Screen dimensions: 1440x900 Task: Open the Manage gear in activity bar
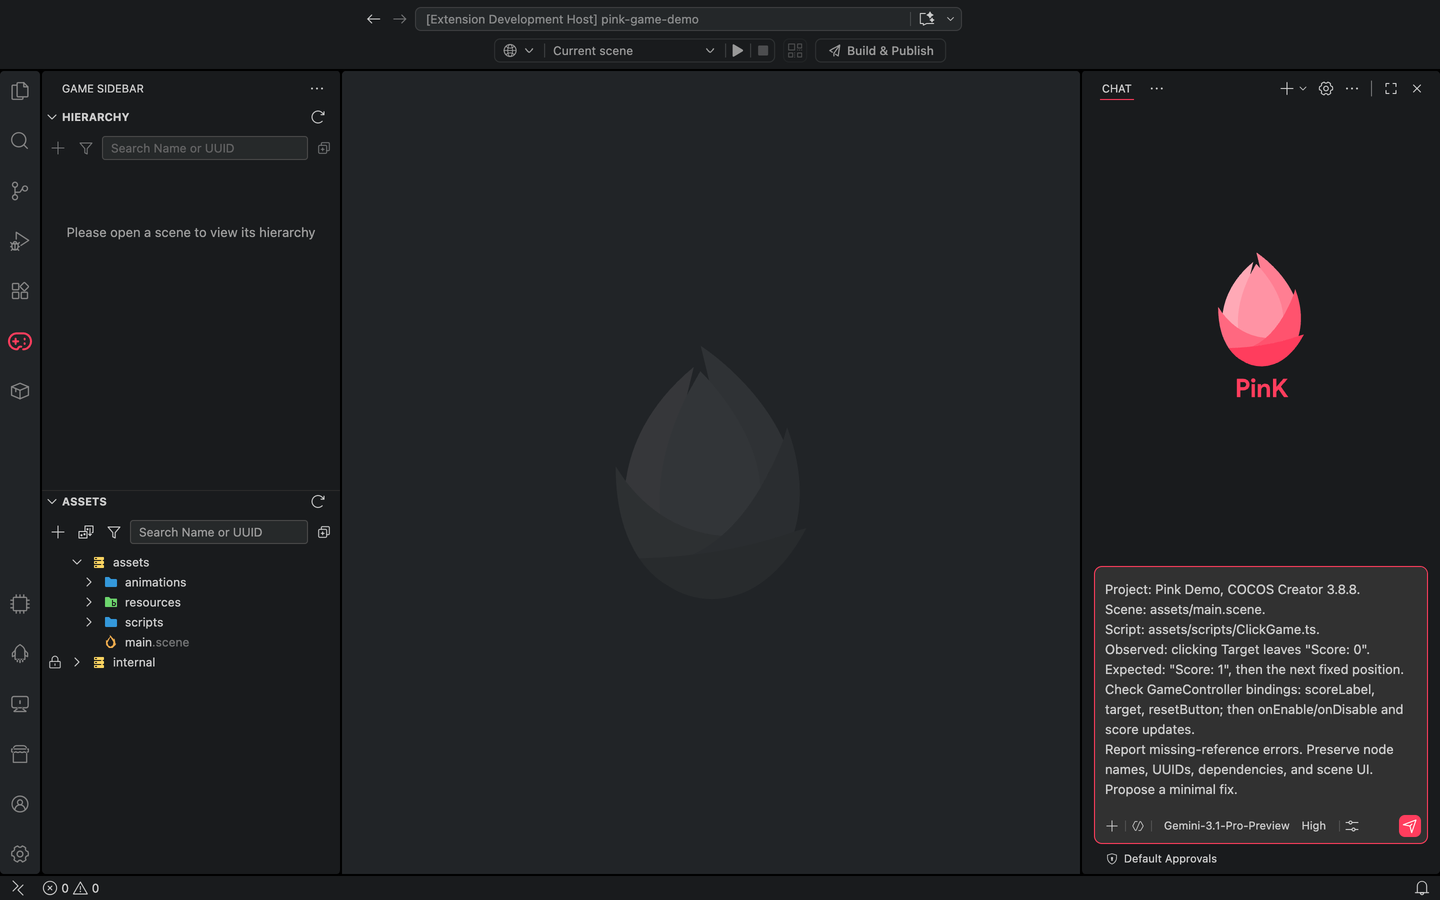click(20, 854)
